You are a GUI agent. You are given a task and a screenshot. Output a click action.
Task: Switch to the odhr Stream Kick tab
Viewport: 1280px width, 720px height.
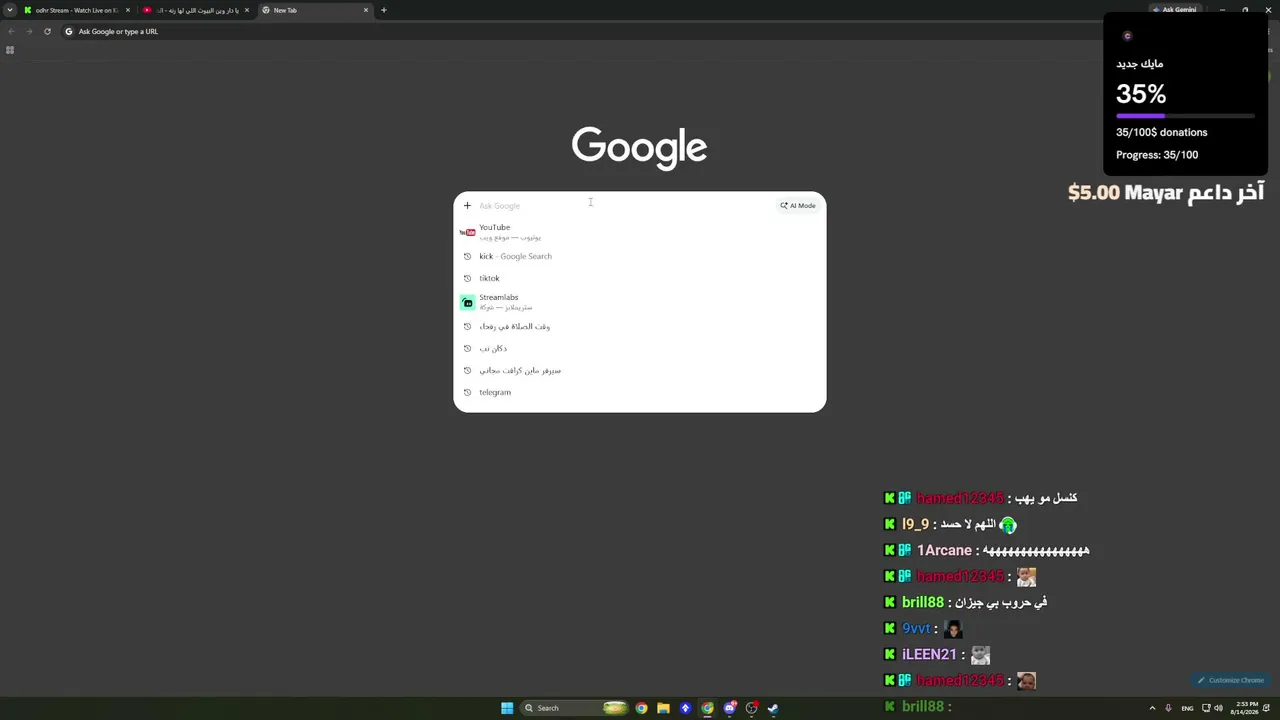(76, 10)
